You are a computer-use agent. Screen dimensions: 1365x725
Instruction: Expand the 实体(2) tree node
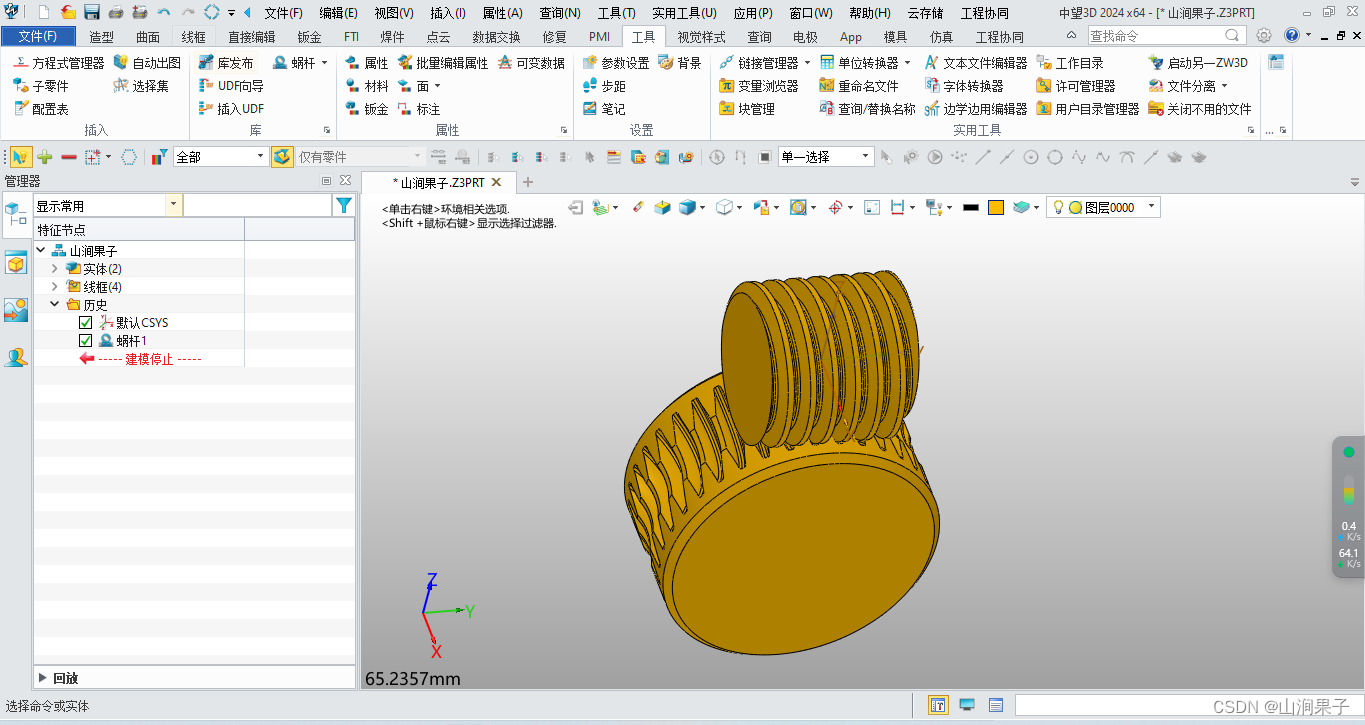pos(55,268)
